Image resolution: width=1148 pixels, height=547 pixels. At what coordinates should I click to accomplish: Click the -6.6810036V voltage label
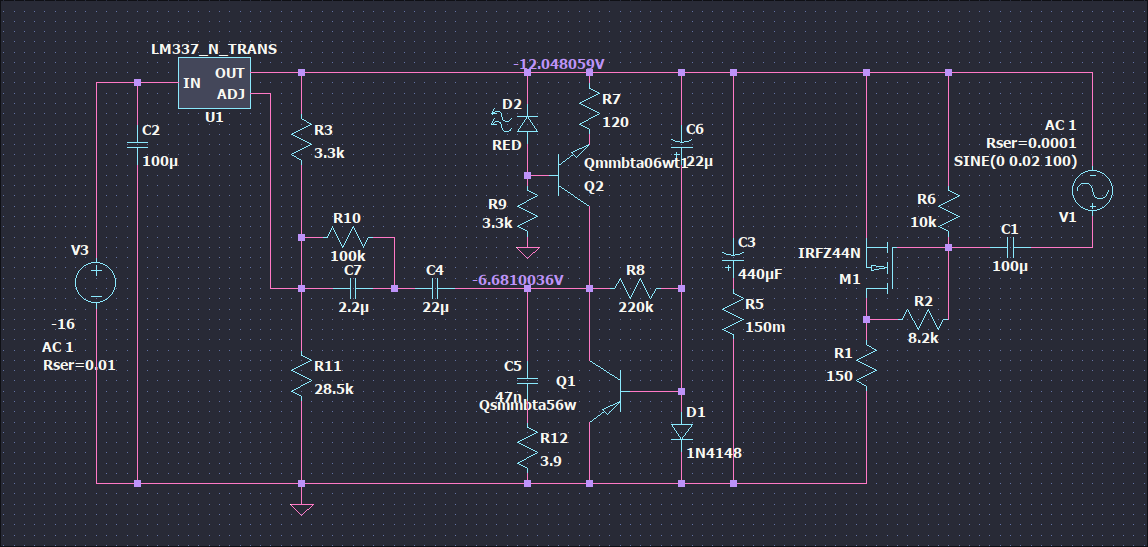518,280
